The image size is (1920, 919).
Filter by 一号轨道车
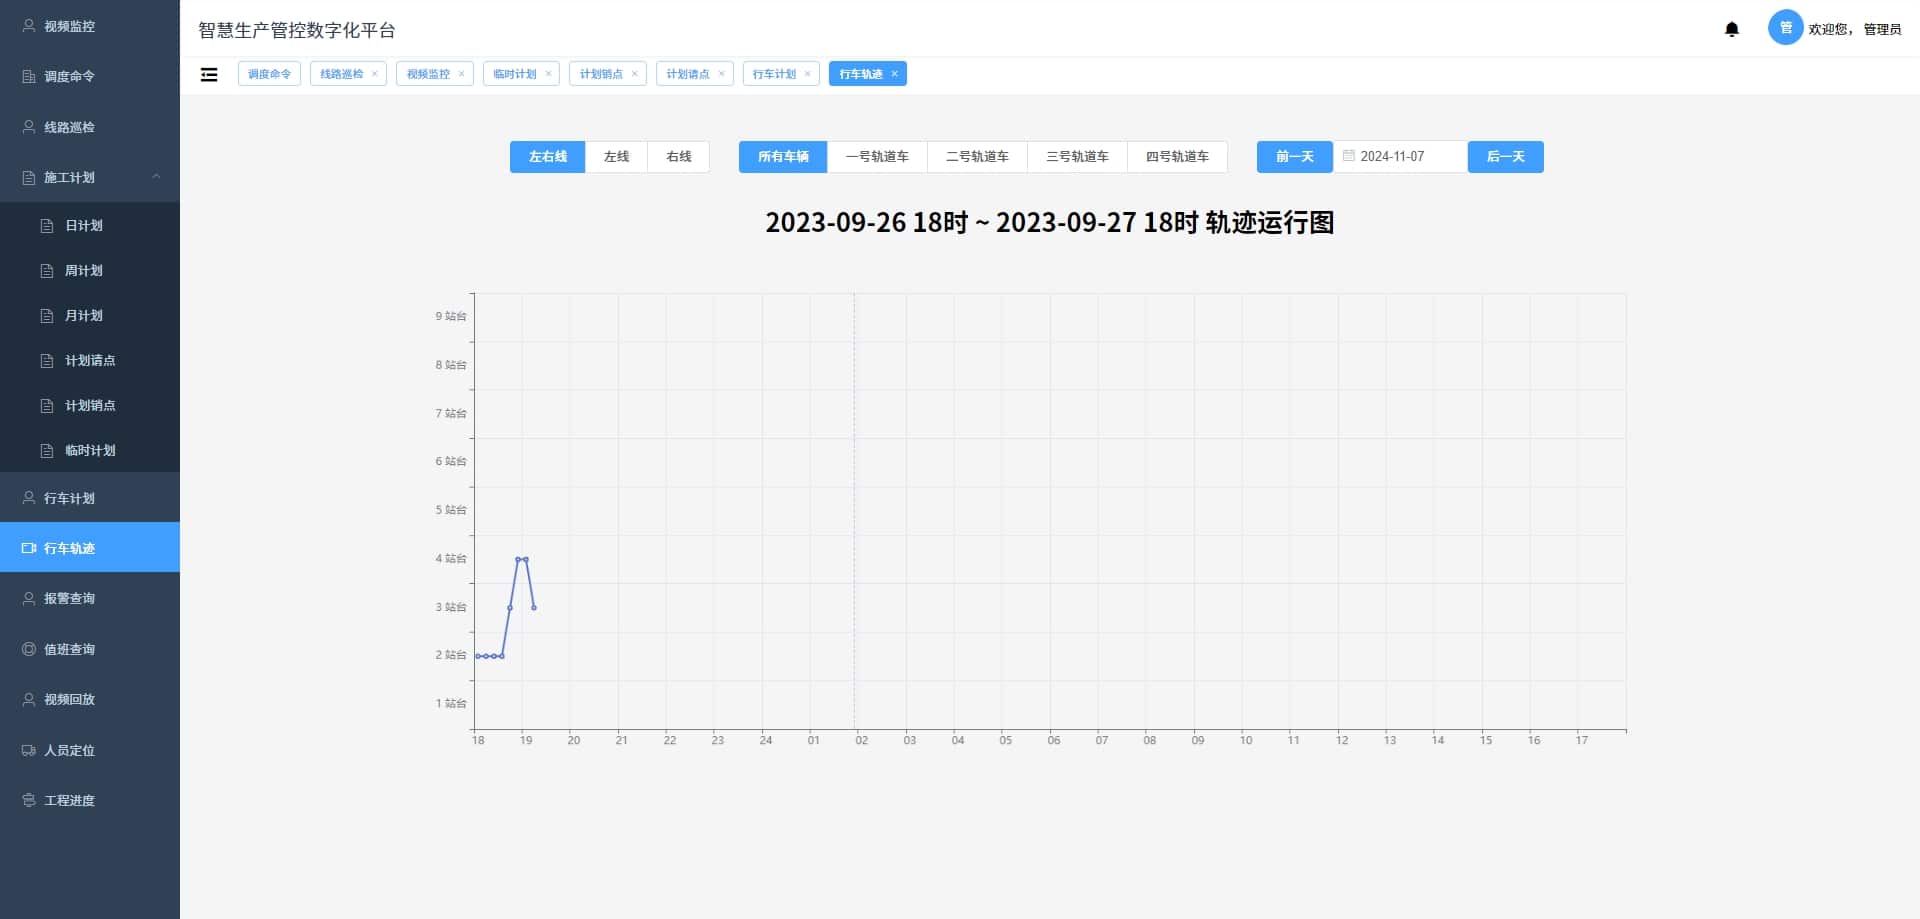coord(877,157)
